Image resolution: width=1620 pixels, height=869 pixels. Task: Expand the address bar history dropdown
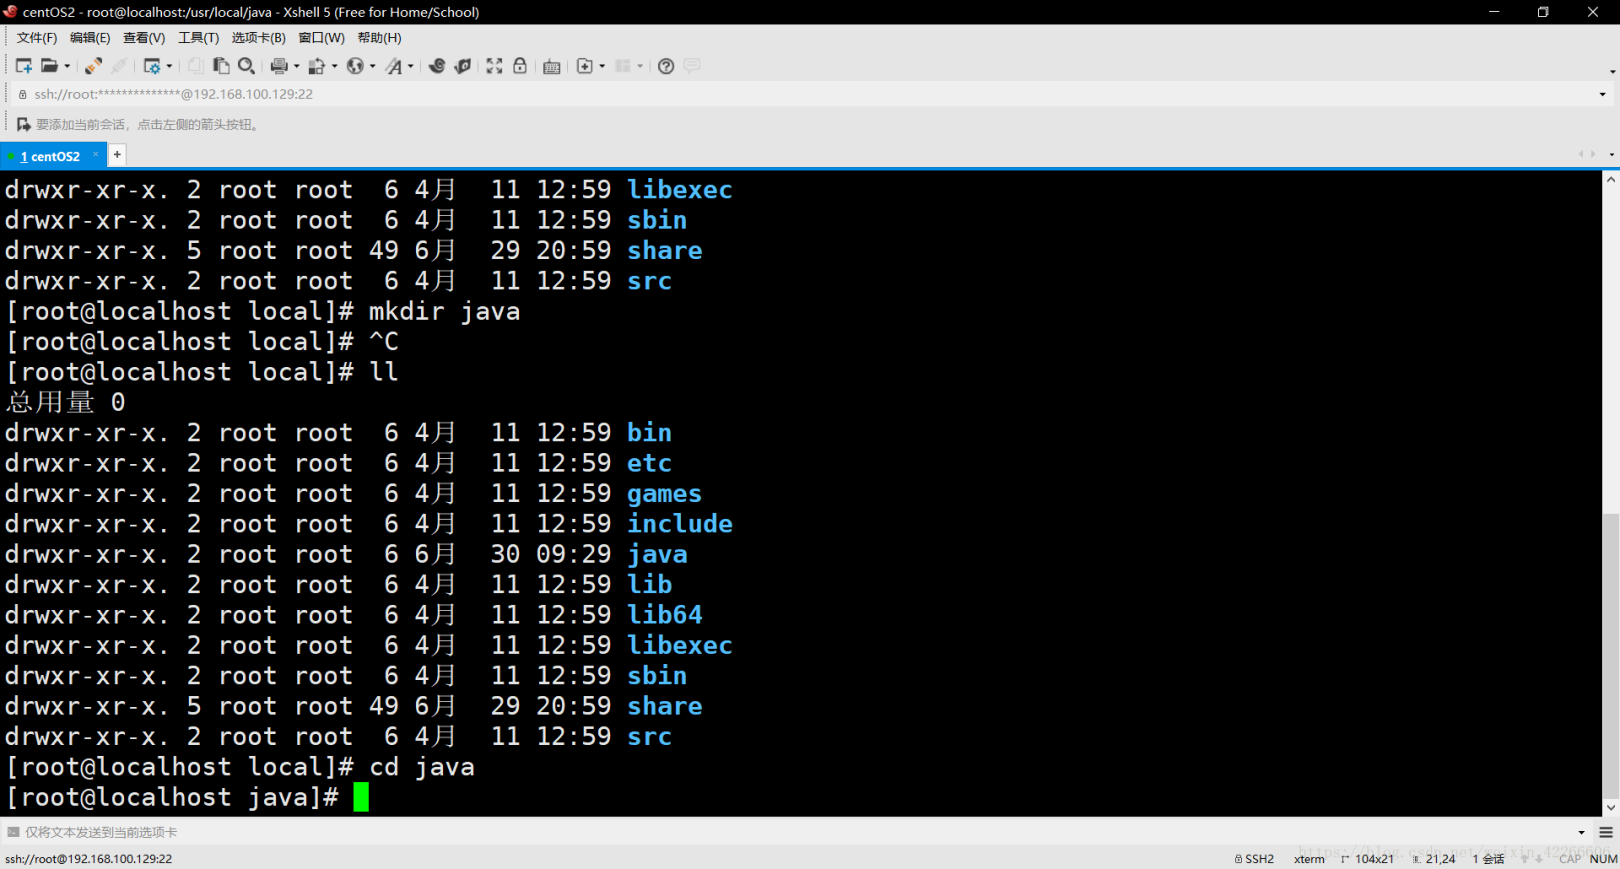pos(1602,94)
